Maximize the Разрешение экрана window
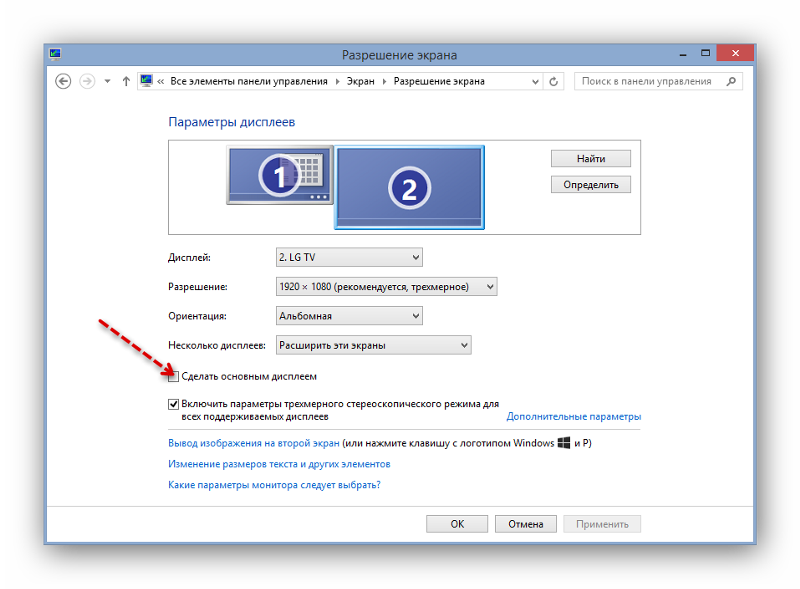Viewport: 800px width, 589px height. click(x=705, y=53)
